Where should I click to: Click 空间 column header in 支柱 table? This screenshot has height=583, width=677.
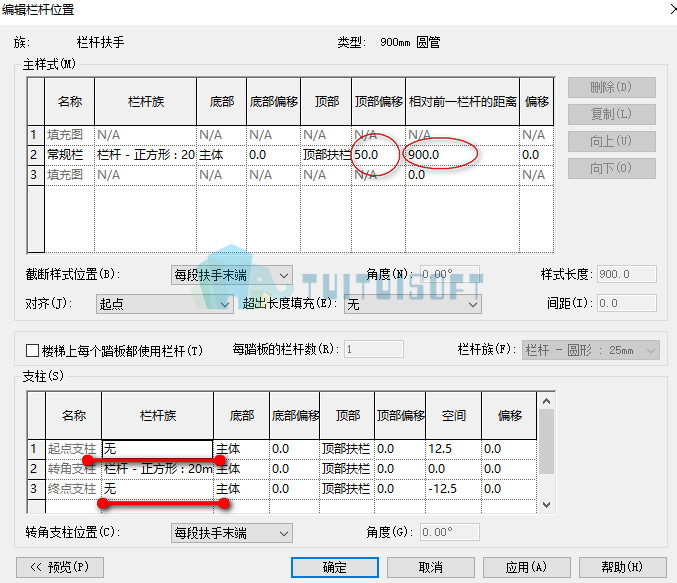pyautogui.click(x=453, y=416)
